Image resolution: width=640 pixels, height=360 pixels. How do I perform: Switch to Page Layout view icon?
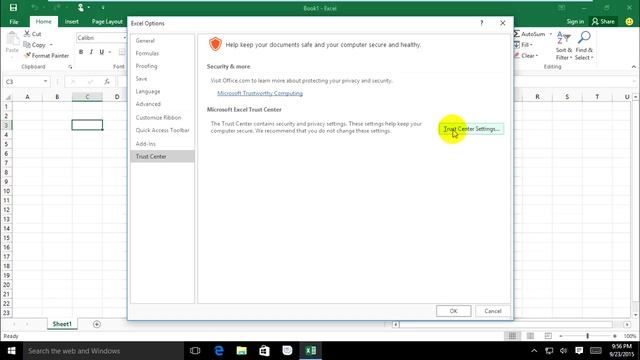pos(530,336)
